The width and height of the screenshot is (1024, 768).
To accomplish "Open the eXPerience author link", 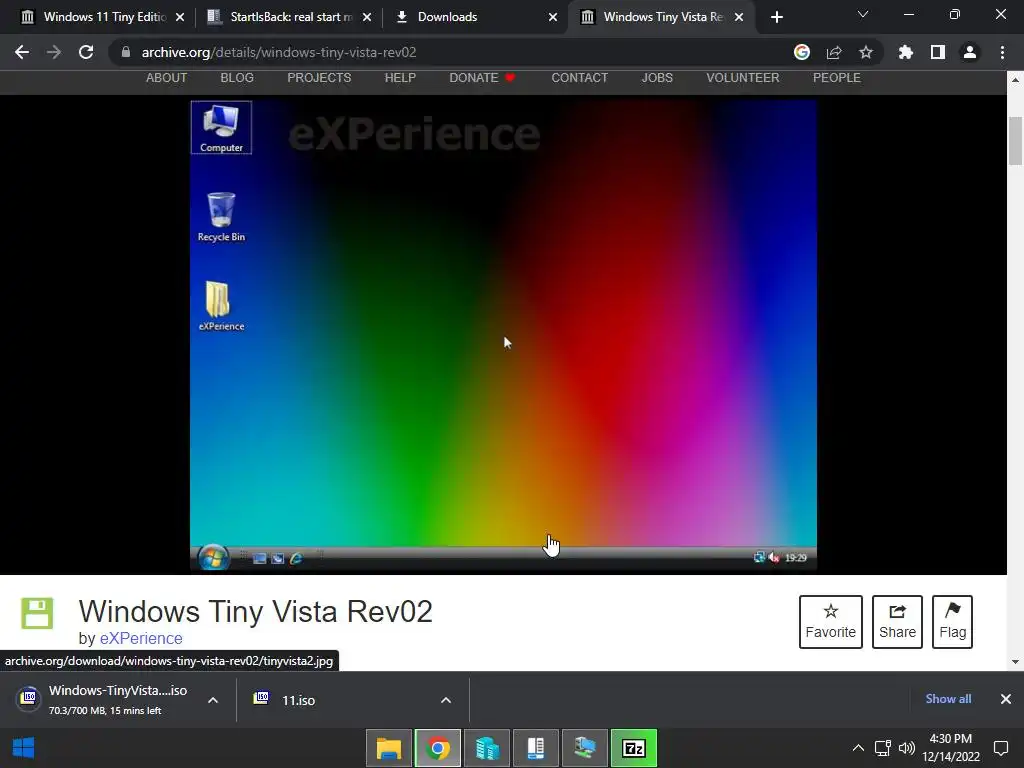I will point(141,638).
